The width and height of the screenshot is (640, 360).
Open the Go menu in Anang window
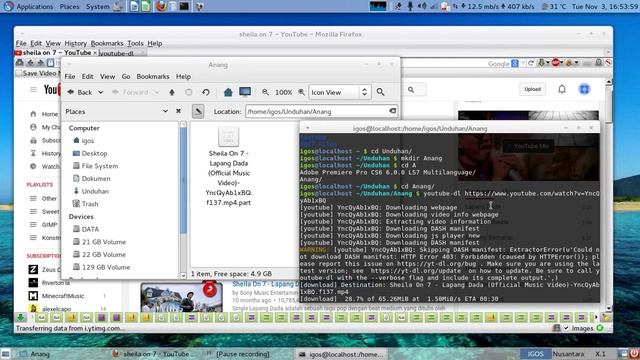click(126, 76)
